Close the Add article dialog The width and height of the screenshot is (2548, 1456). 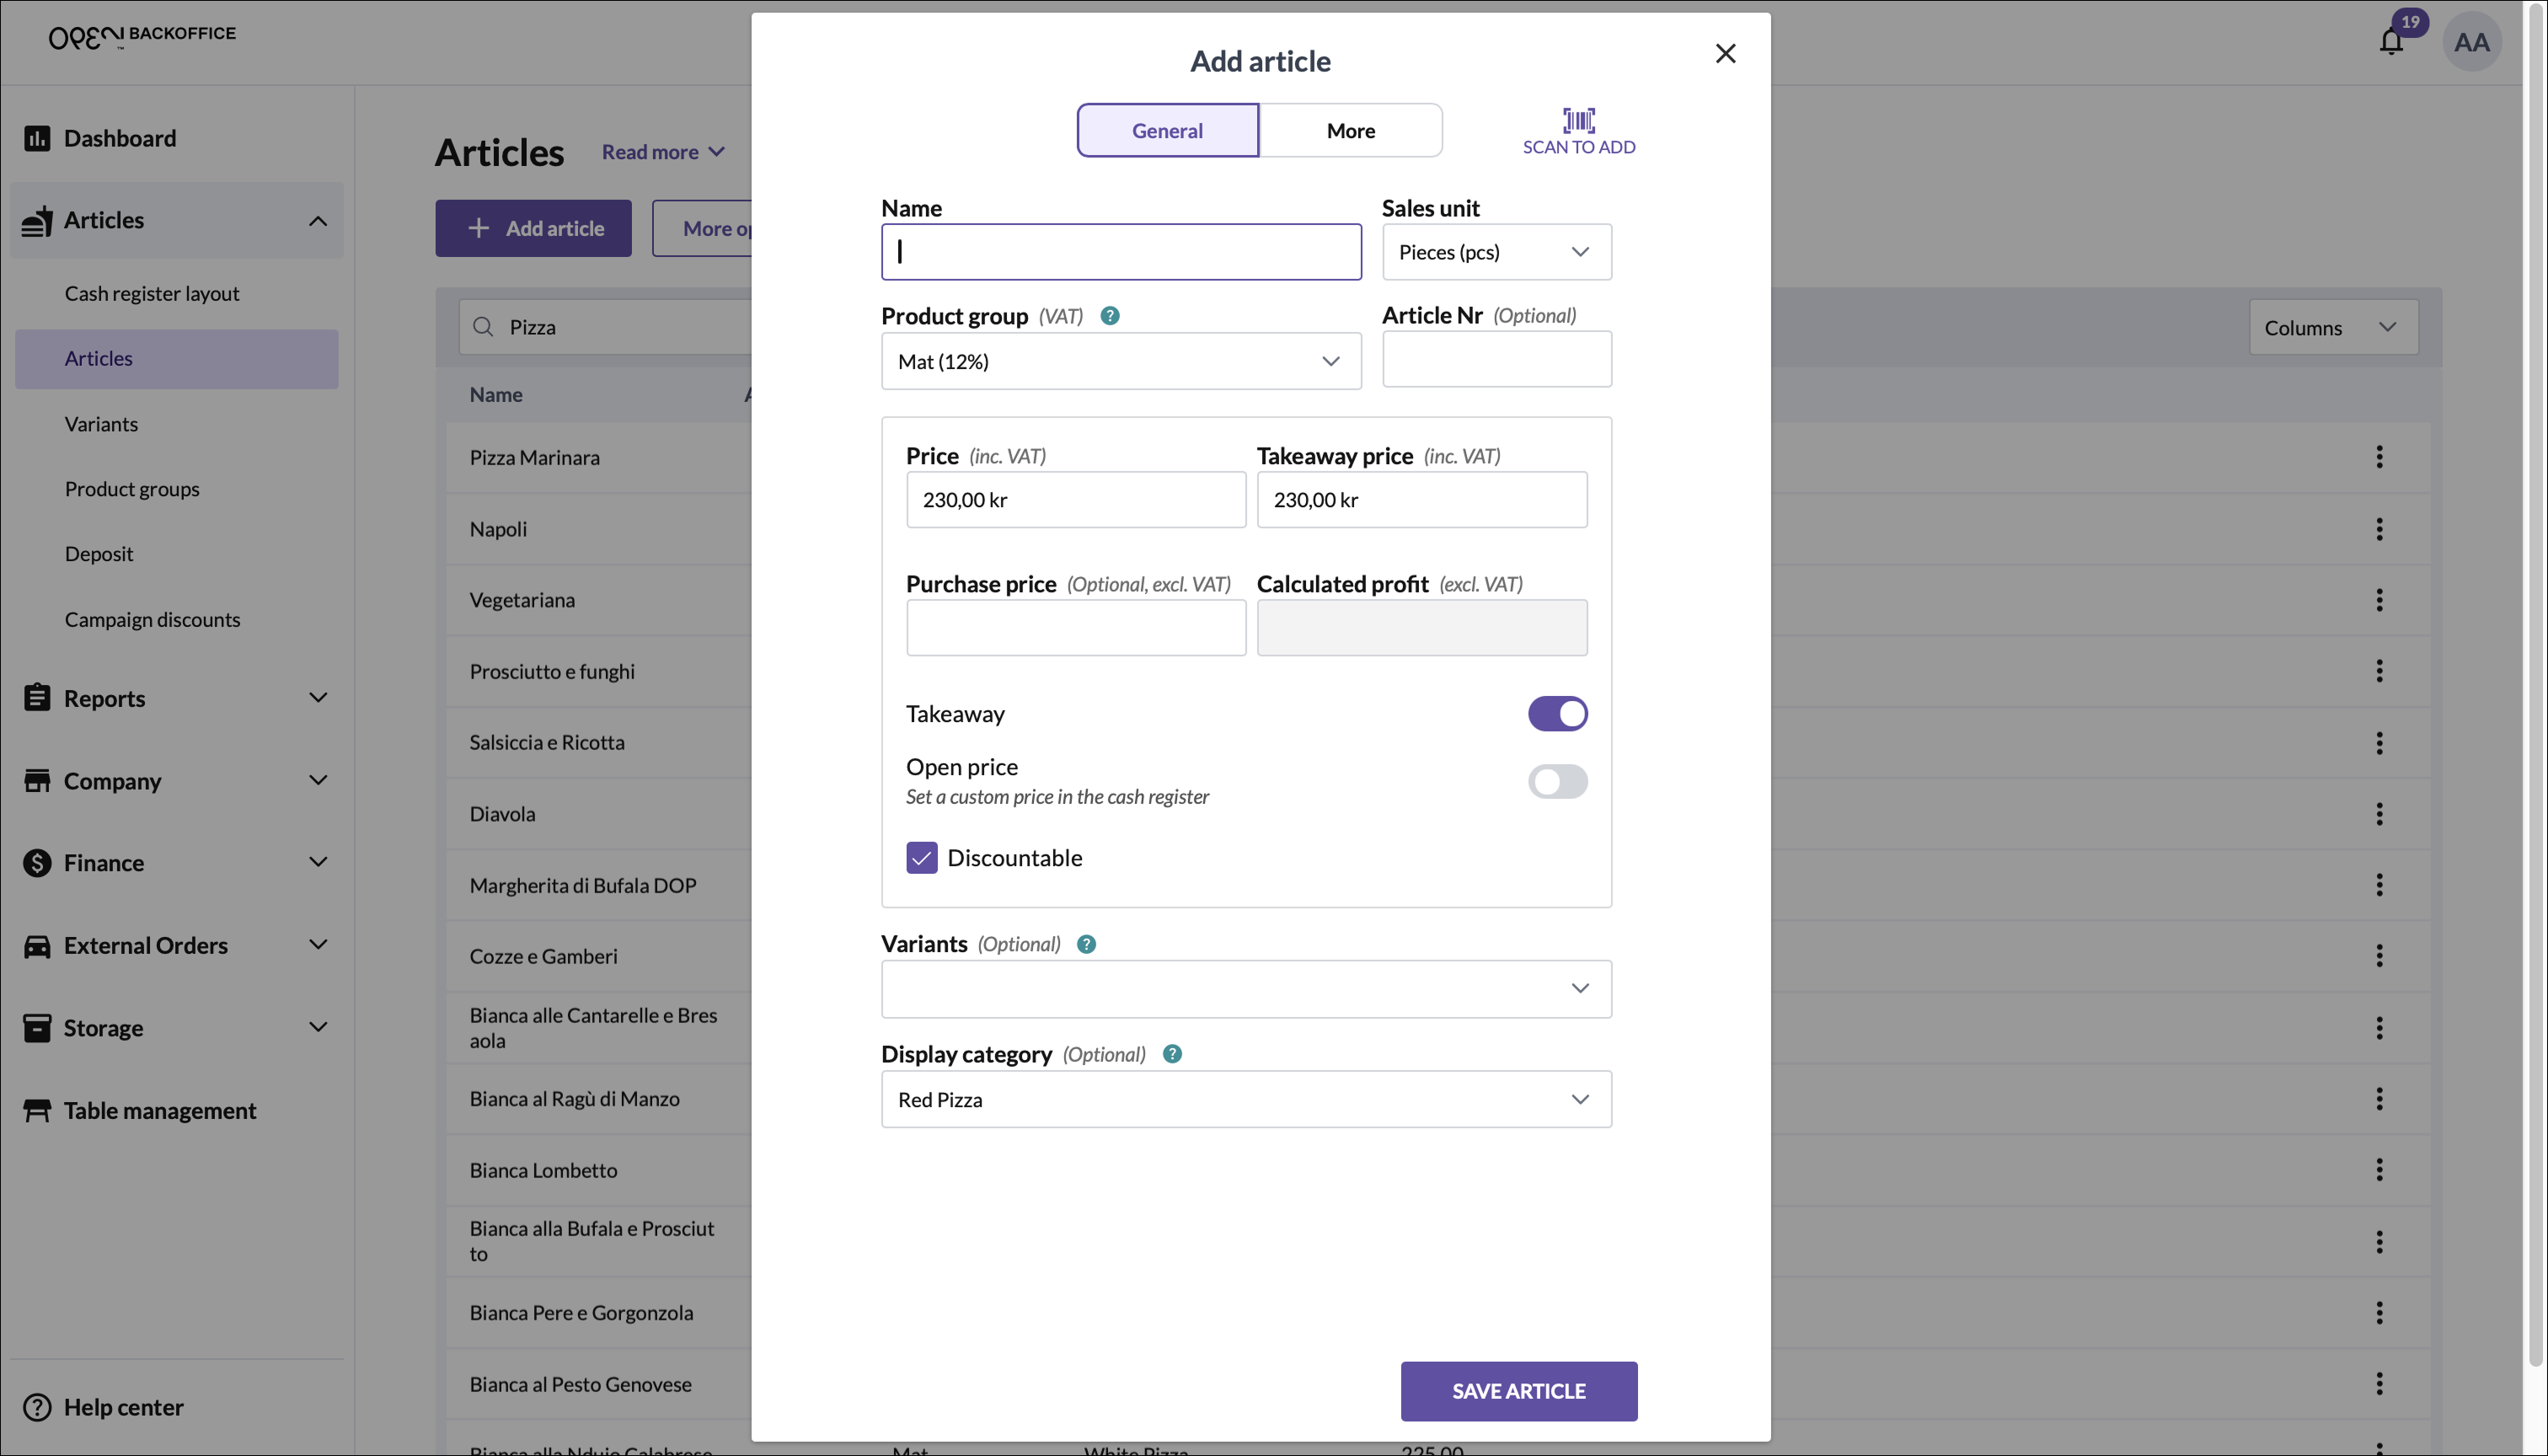tap(1725, 54)
